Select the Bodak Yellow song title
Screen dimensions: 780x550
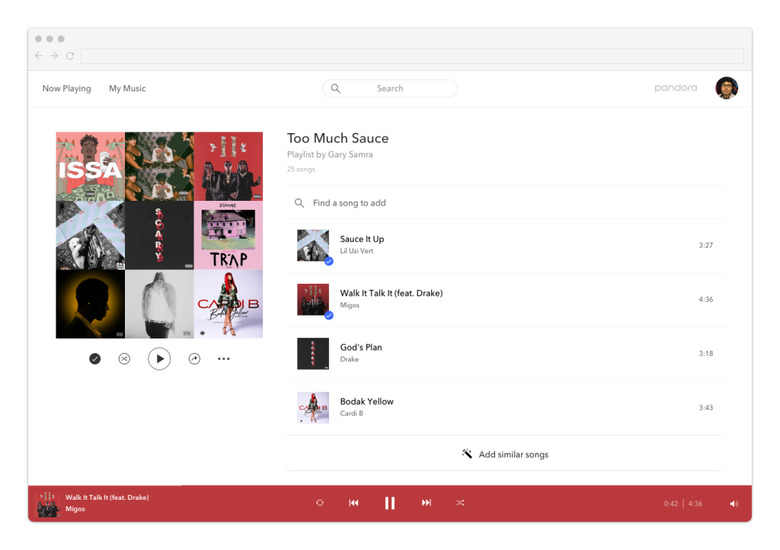click(367, 402)
